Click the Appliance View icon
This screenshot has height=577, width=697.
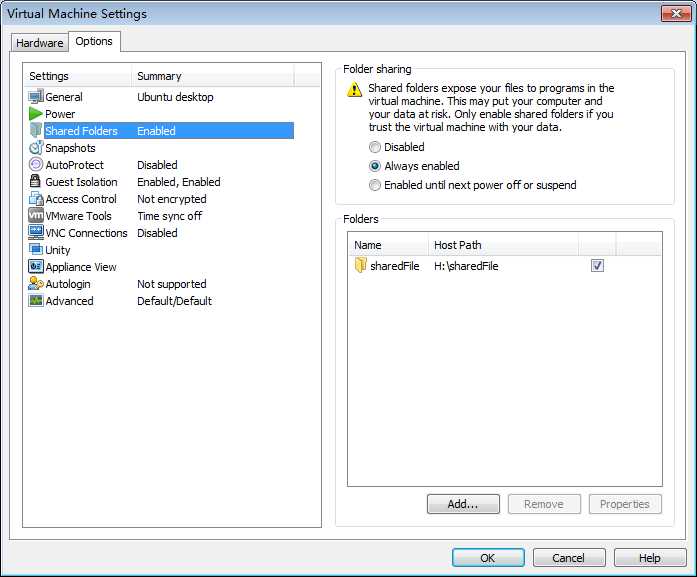coord(36,266)
